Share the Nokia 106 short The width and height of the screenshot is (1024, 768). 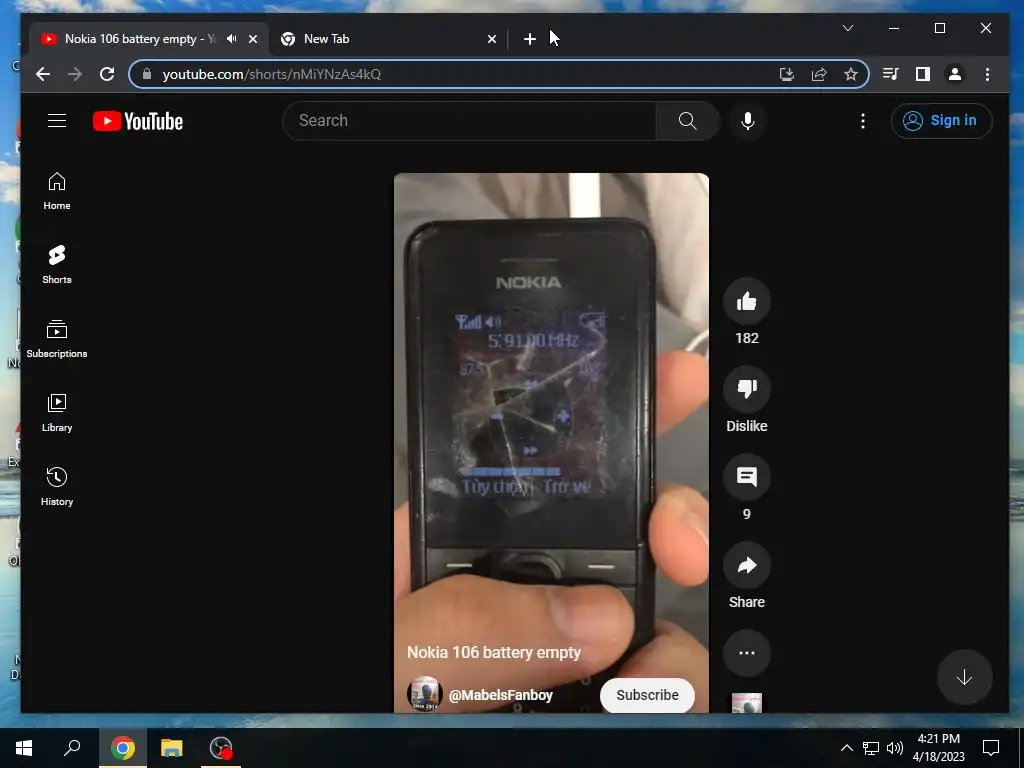pyautogui.click(x=746, y=565)
